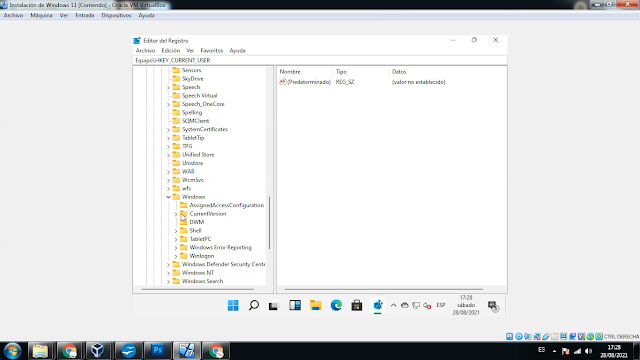Expand the Winlogon key
Image resolution: width=640 pixels, height=360 pixels.
[x=176, y=256]
